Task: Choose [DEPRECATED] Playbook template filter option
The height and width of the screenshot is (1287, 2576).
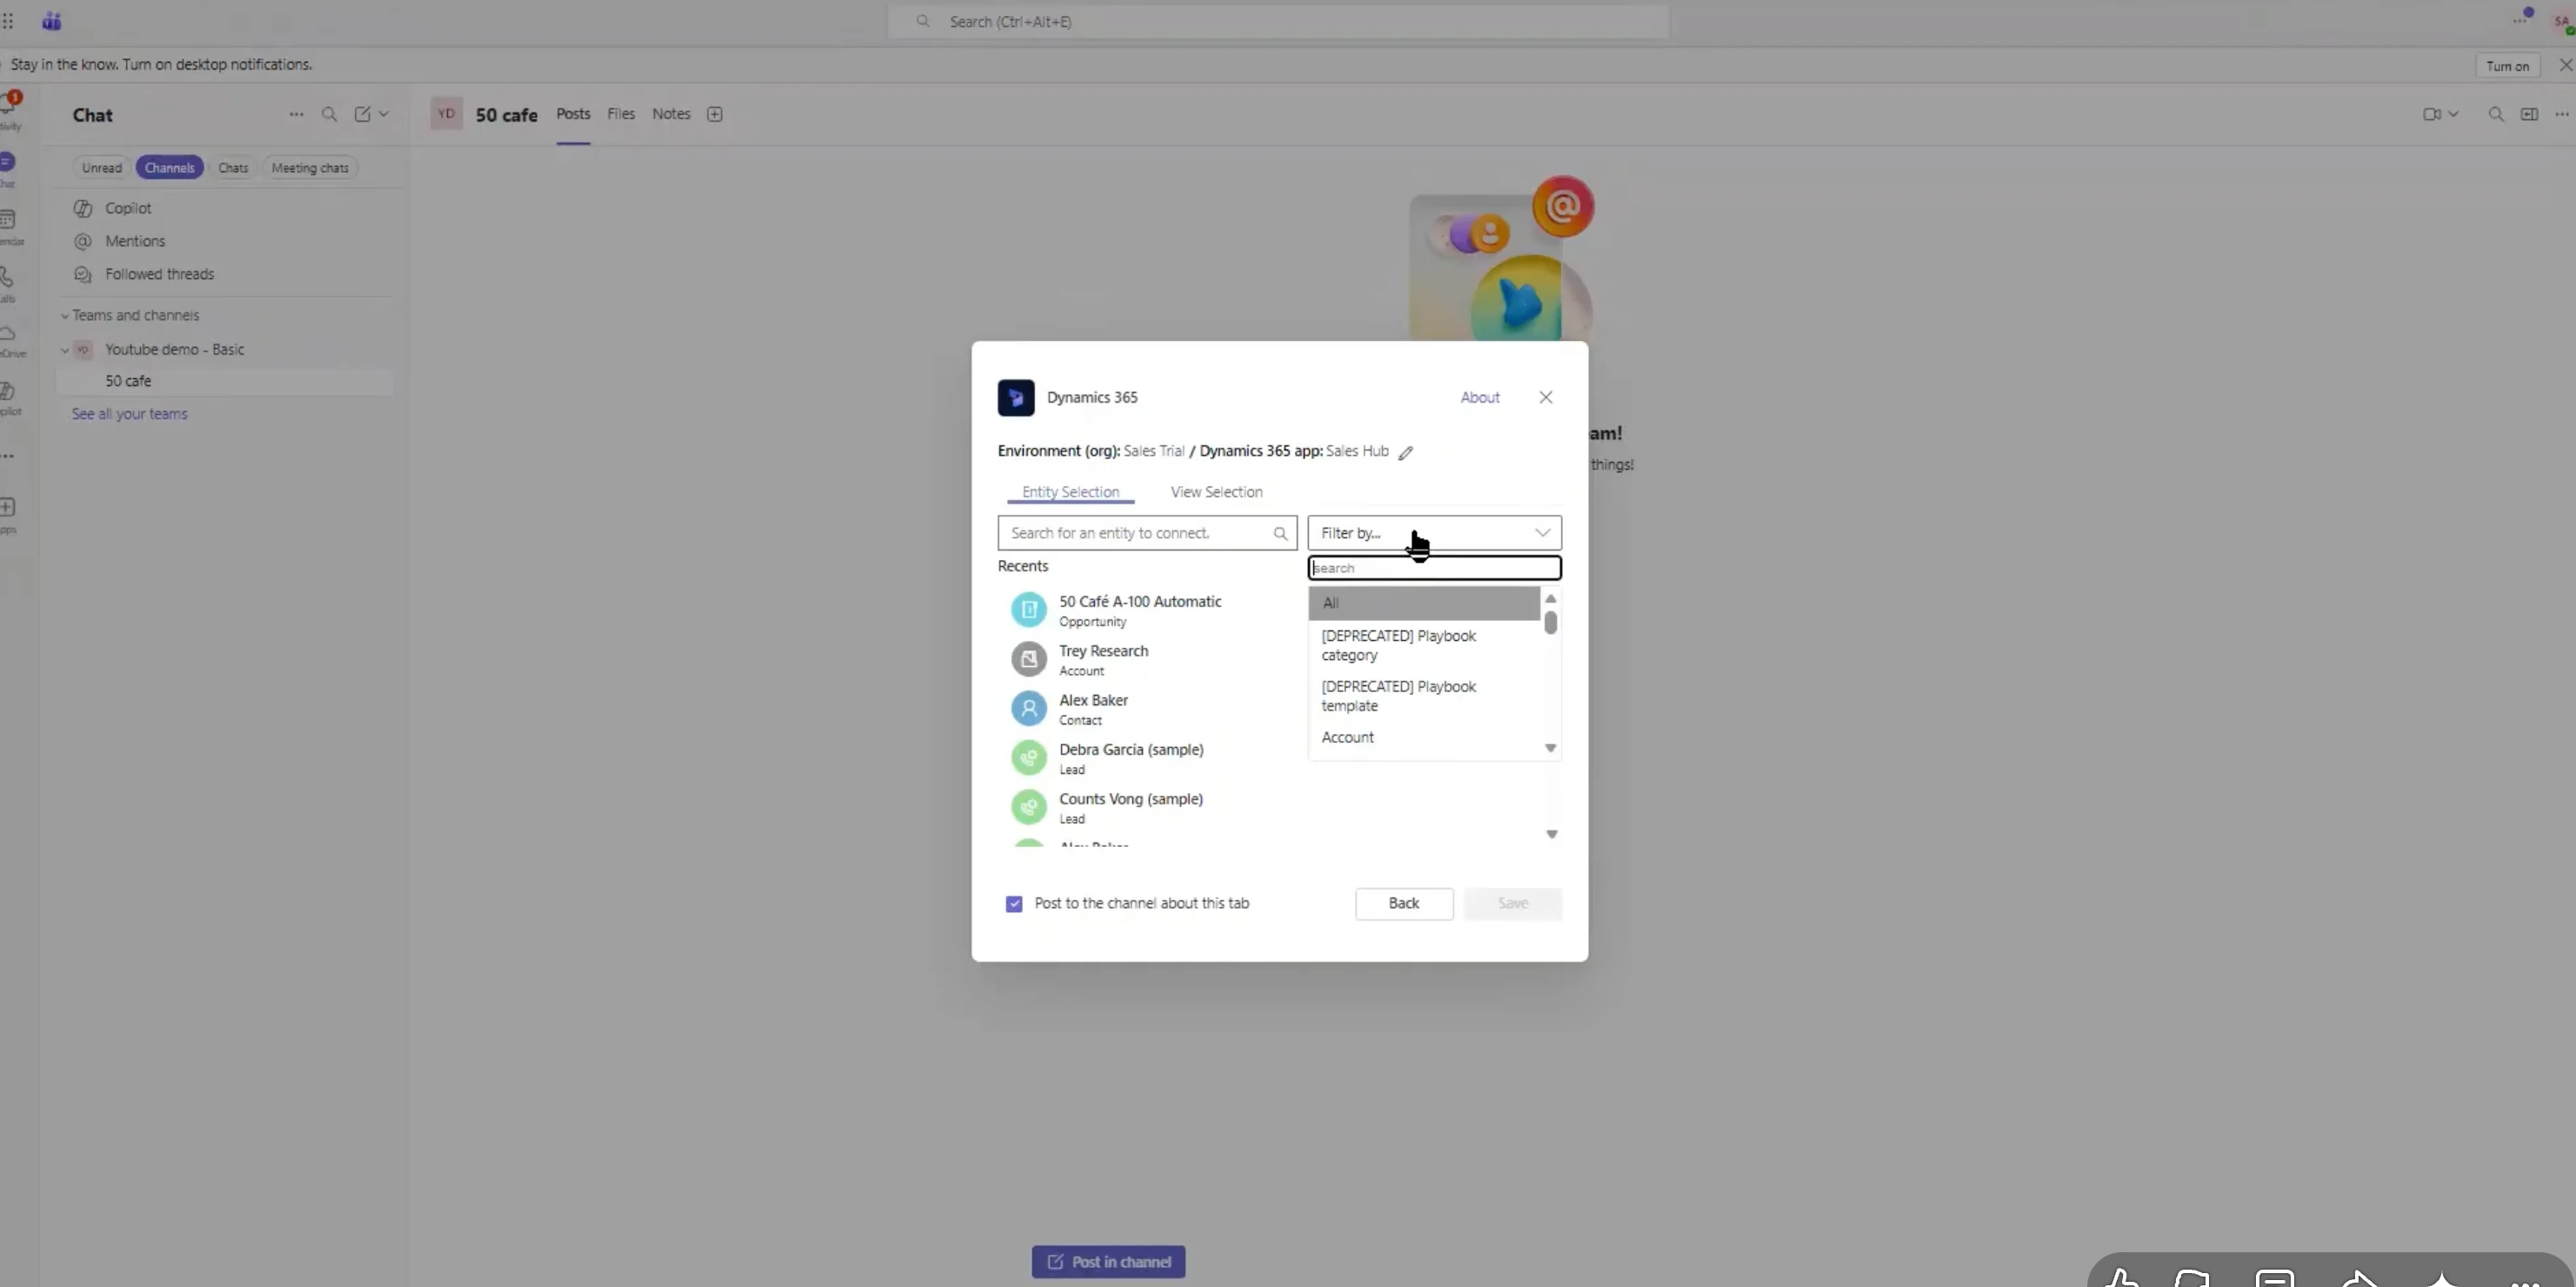Action: point(1424,696)
